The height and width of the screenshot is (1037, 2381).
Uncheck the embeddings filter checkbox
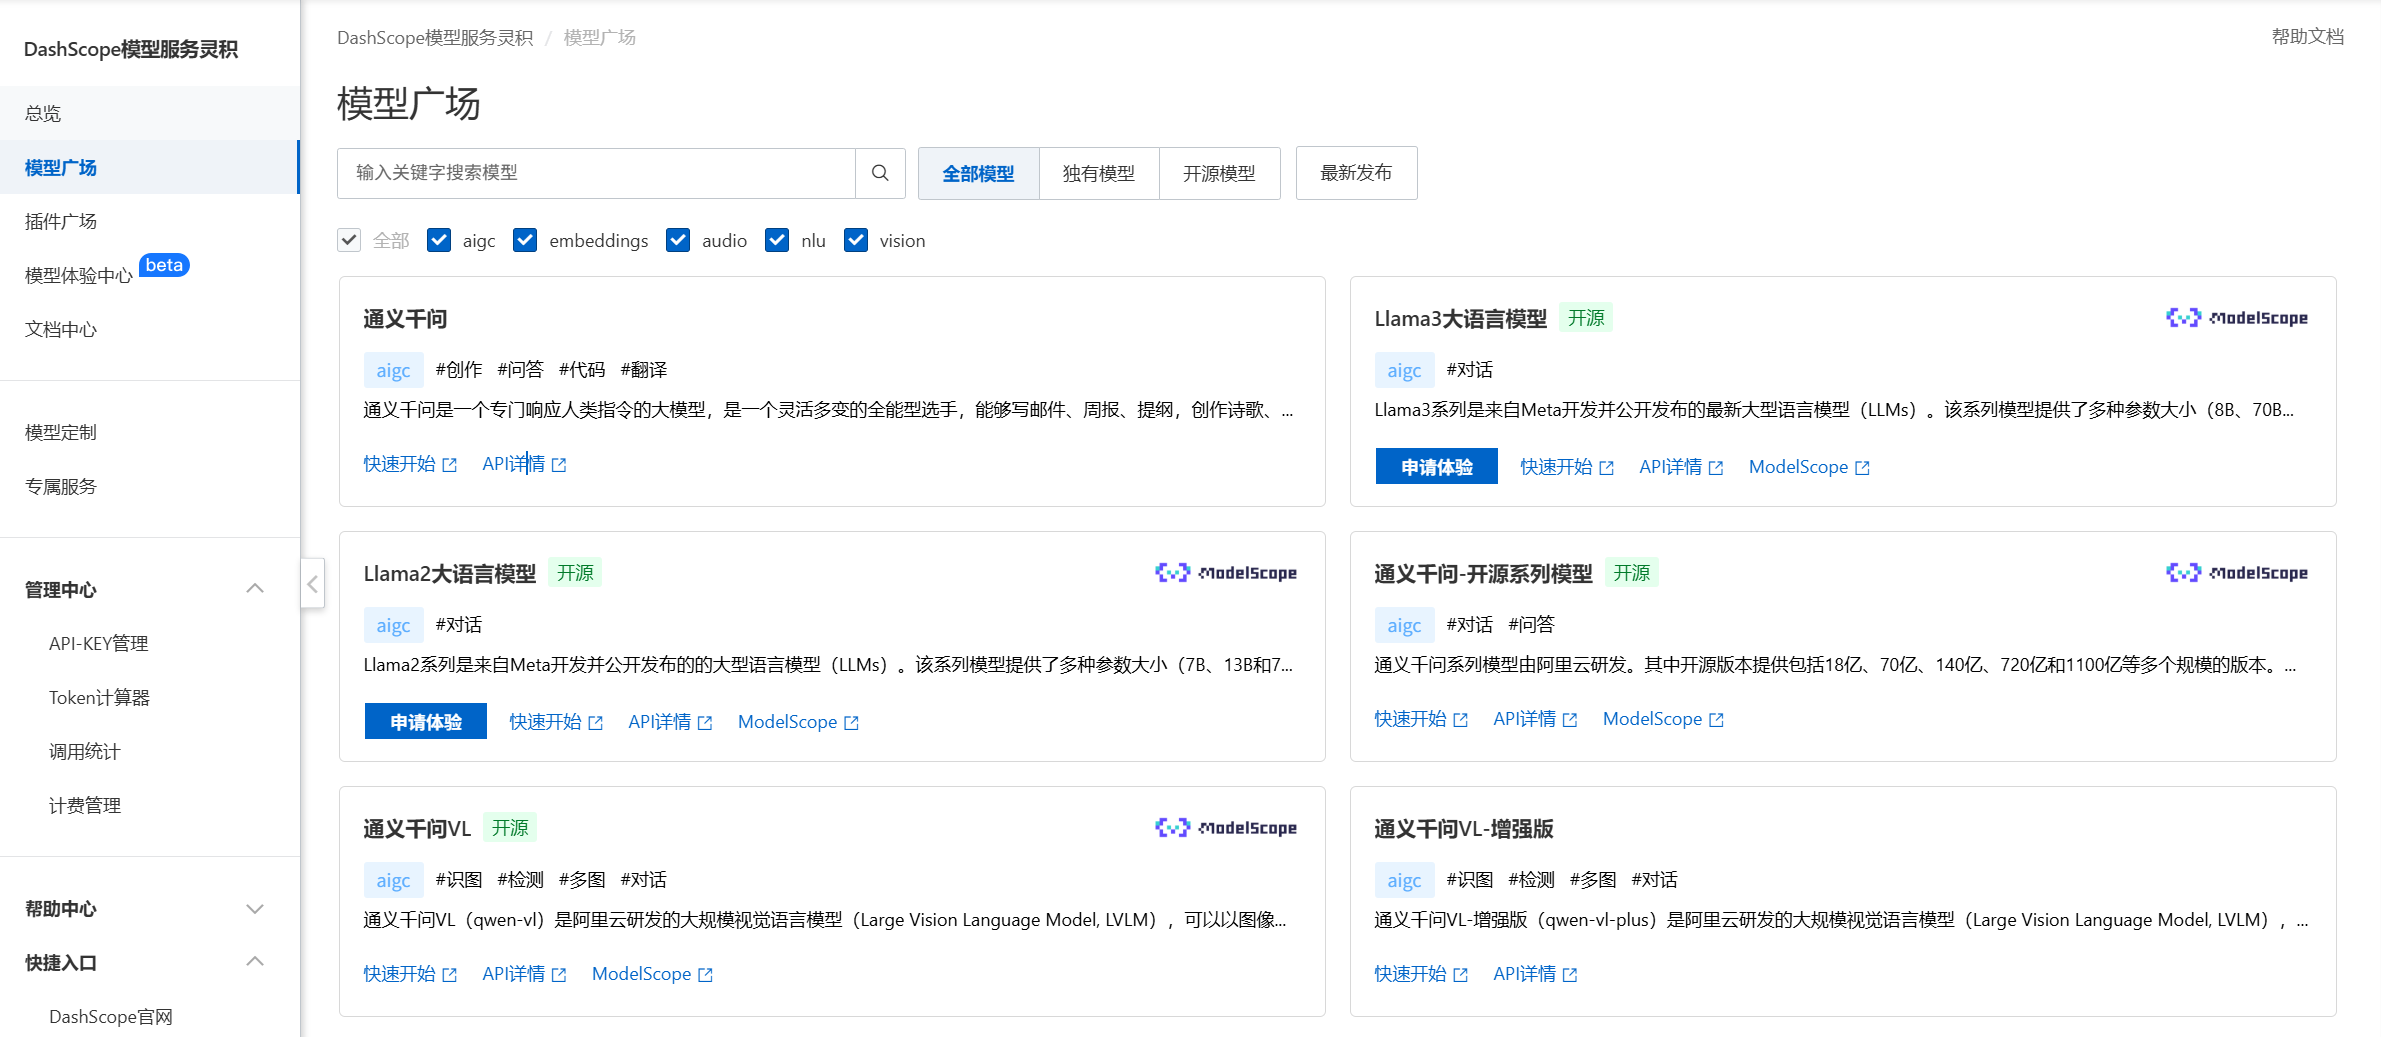coord(525,240)
